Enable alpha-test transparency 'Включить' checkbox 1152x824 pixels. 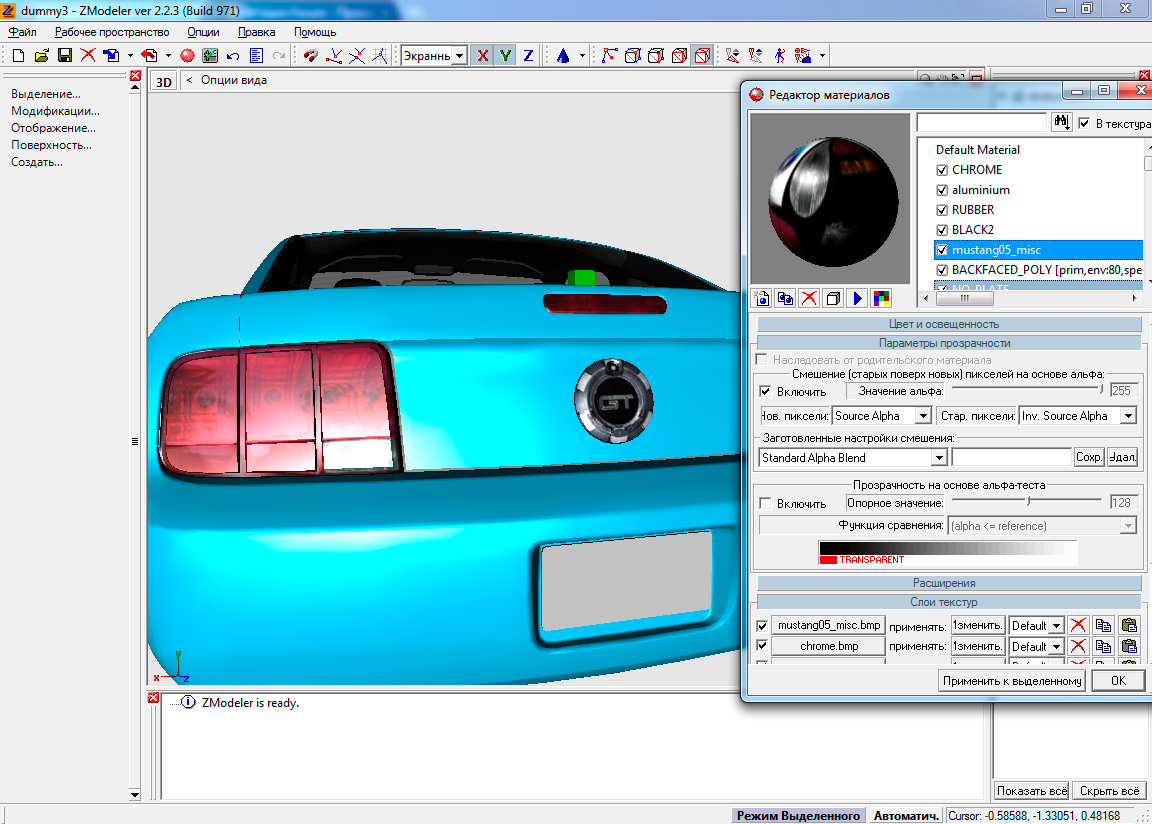pos(765,504)
